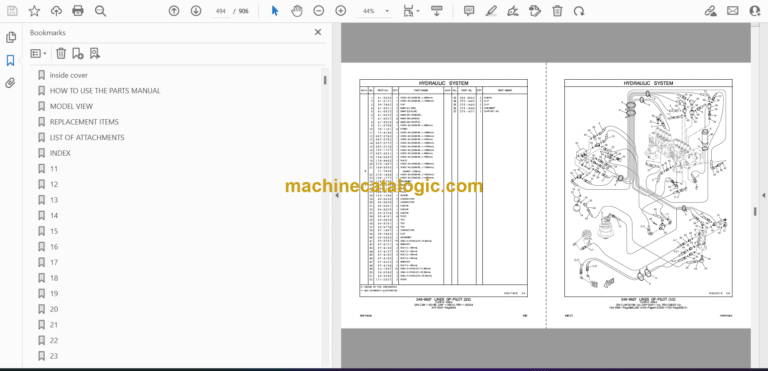The height and width of the screenshot is (371, 768).
Task: Click the delete trash icon in toolbar
Action: tap(557, 11)
